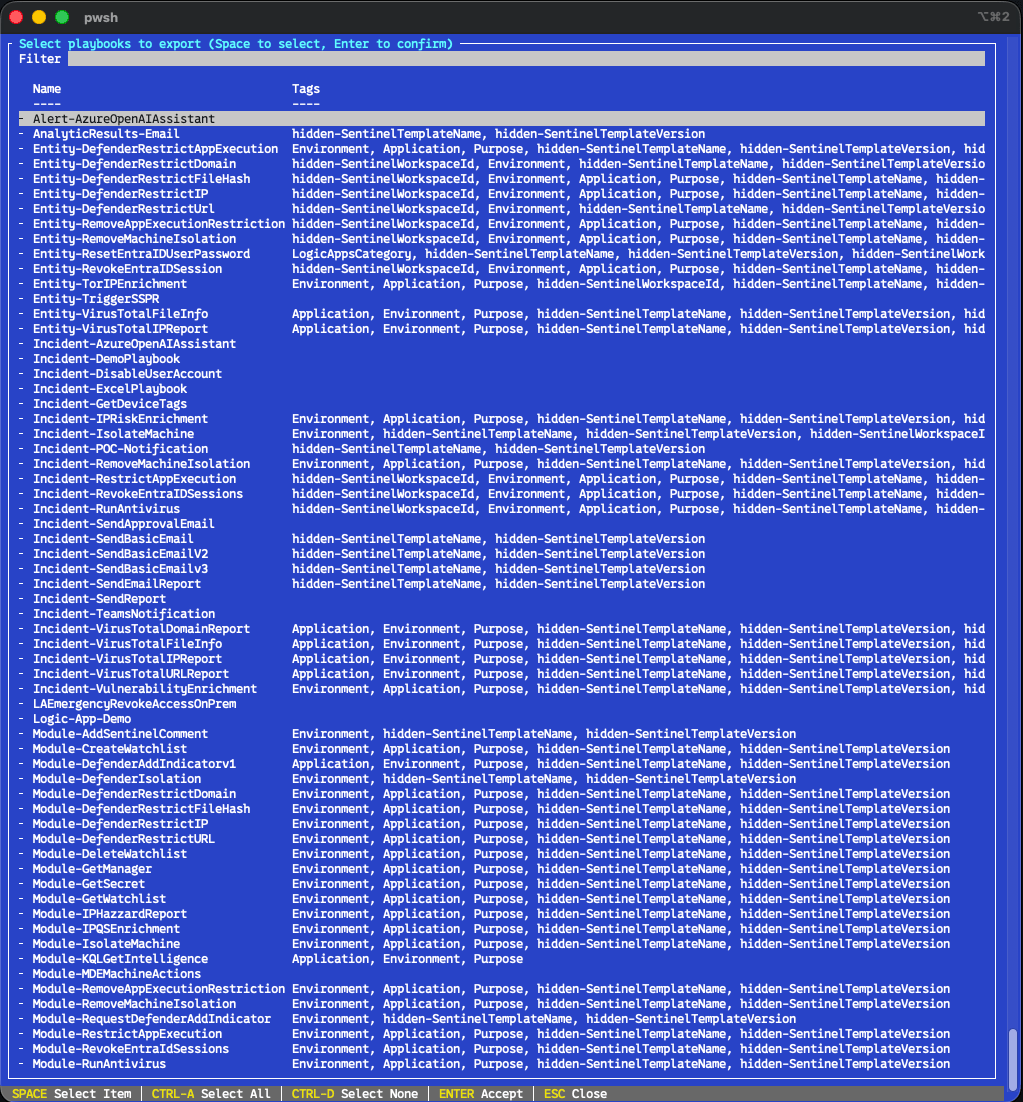Toggle selection of the AnalyticResults-Email playbook

coord(106,134)
